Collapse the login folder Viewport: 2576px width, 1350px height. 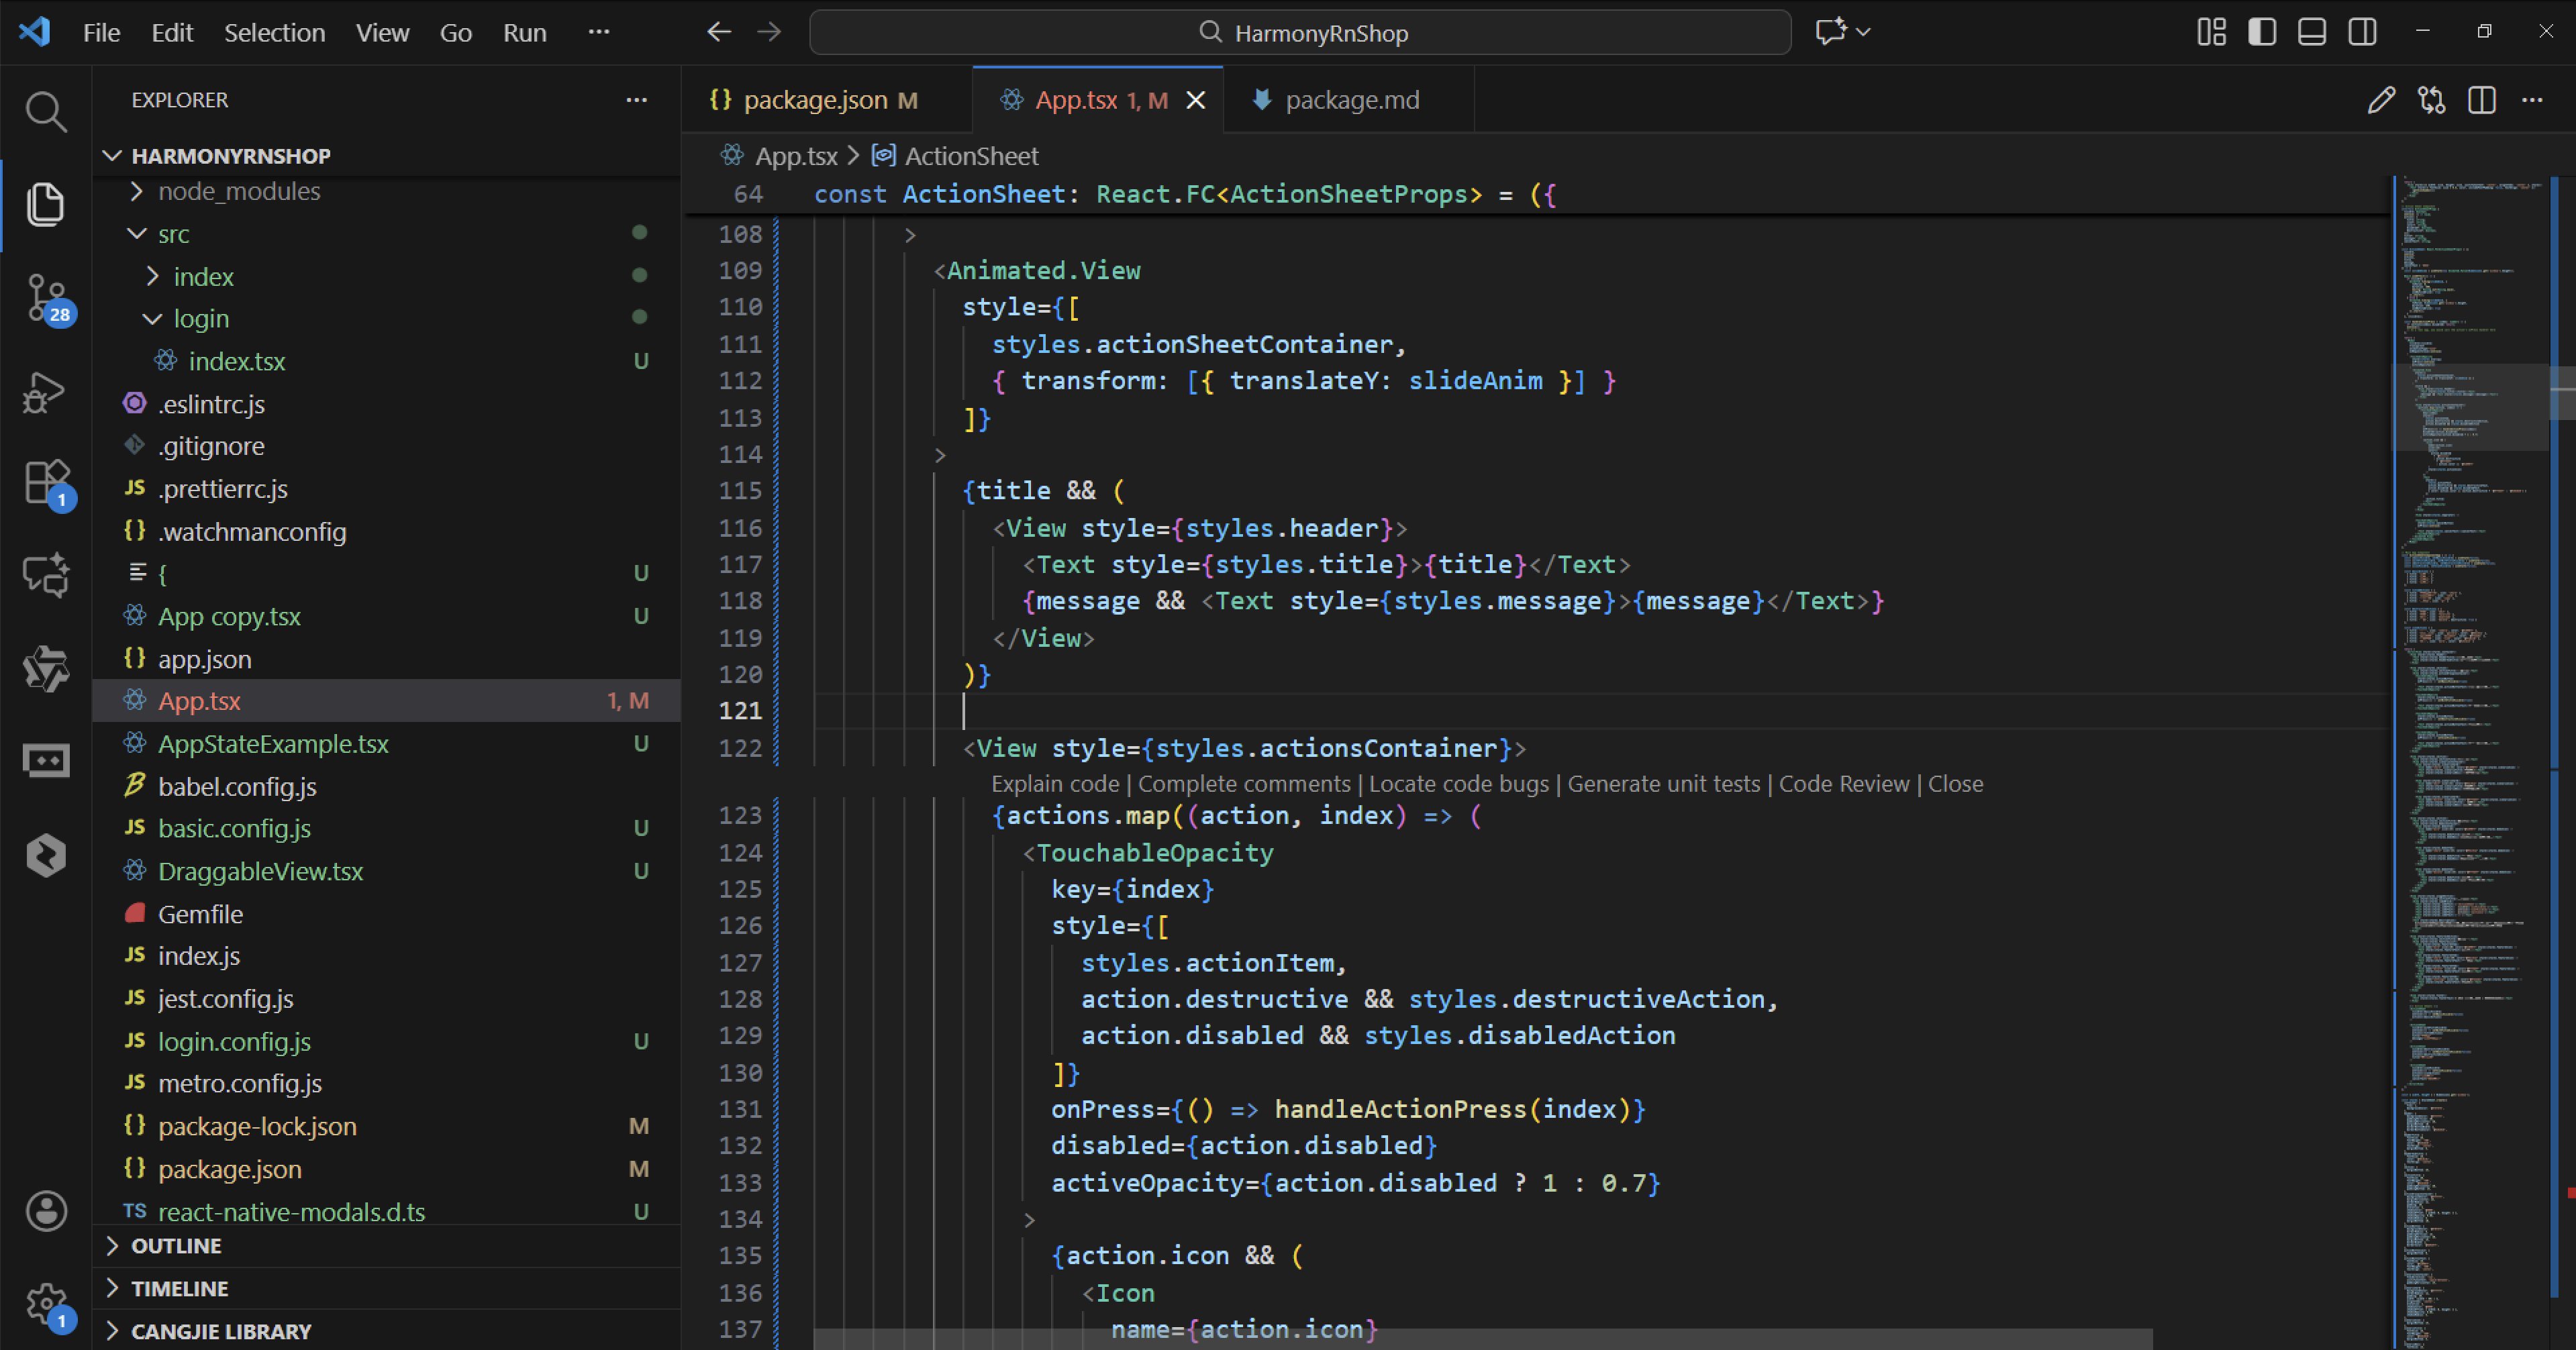click(x=200, y=319)
